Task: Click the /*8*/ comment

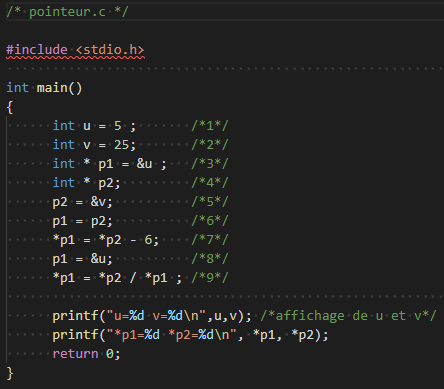Action: click(210, 259)
